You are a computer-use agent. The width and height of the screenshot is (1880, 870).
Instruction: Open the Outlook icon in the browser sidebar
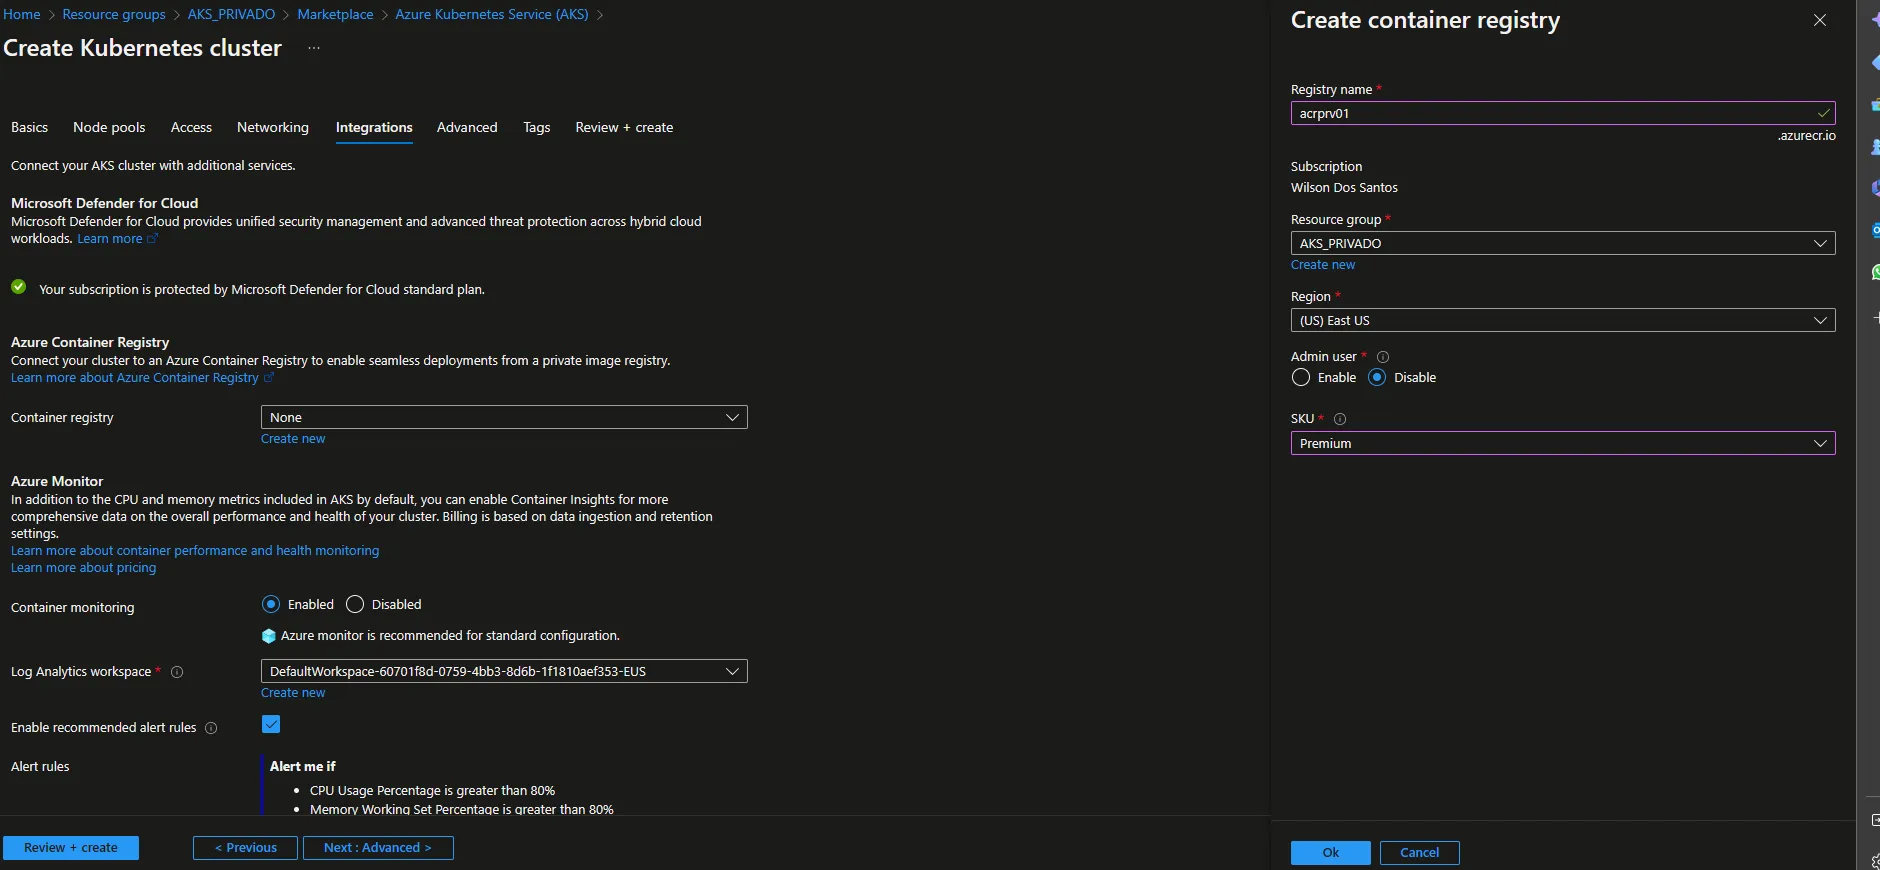pos(1874,230)
